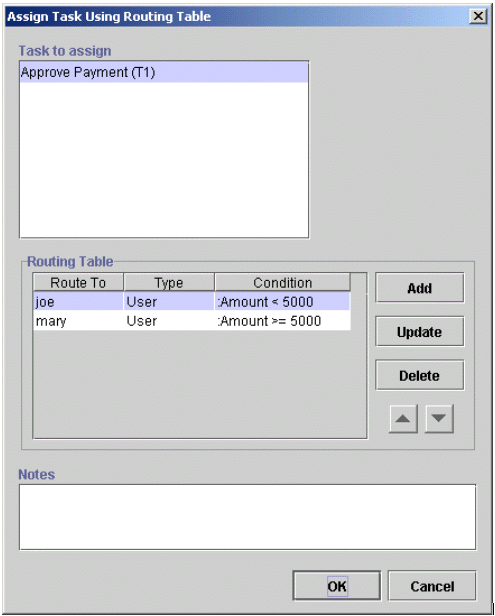Image resolution: width=495 pixels, height=616 pixels.
Task: Click the :Amount < 5000 condition cell
Action: (282, 302)
